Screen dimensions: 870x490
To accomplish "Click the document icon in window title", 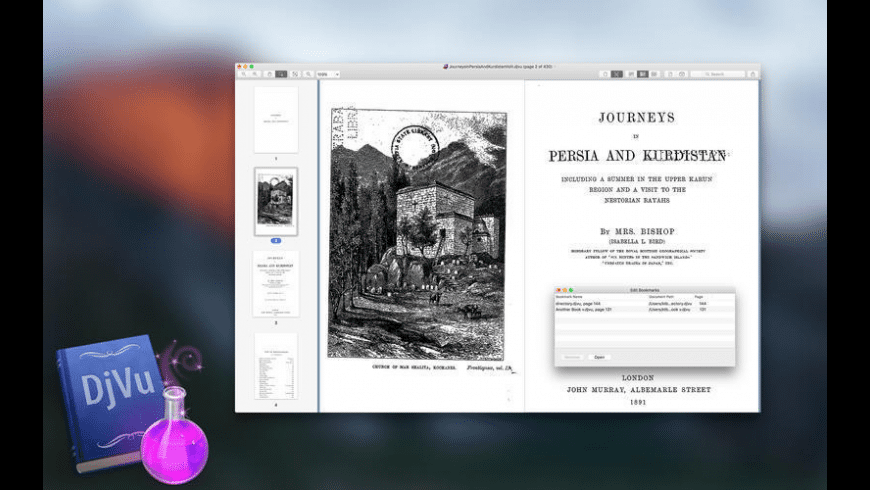I will click(x=445, y=67).
